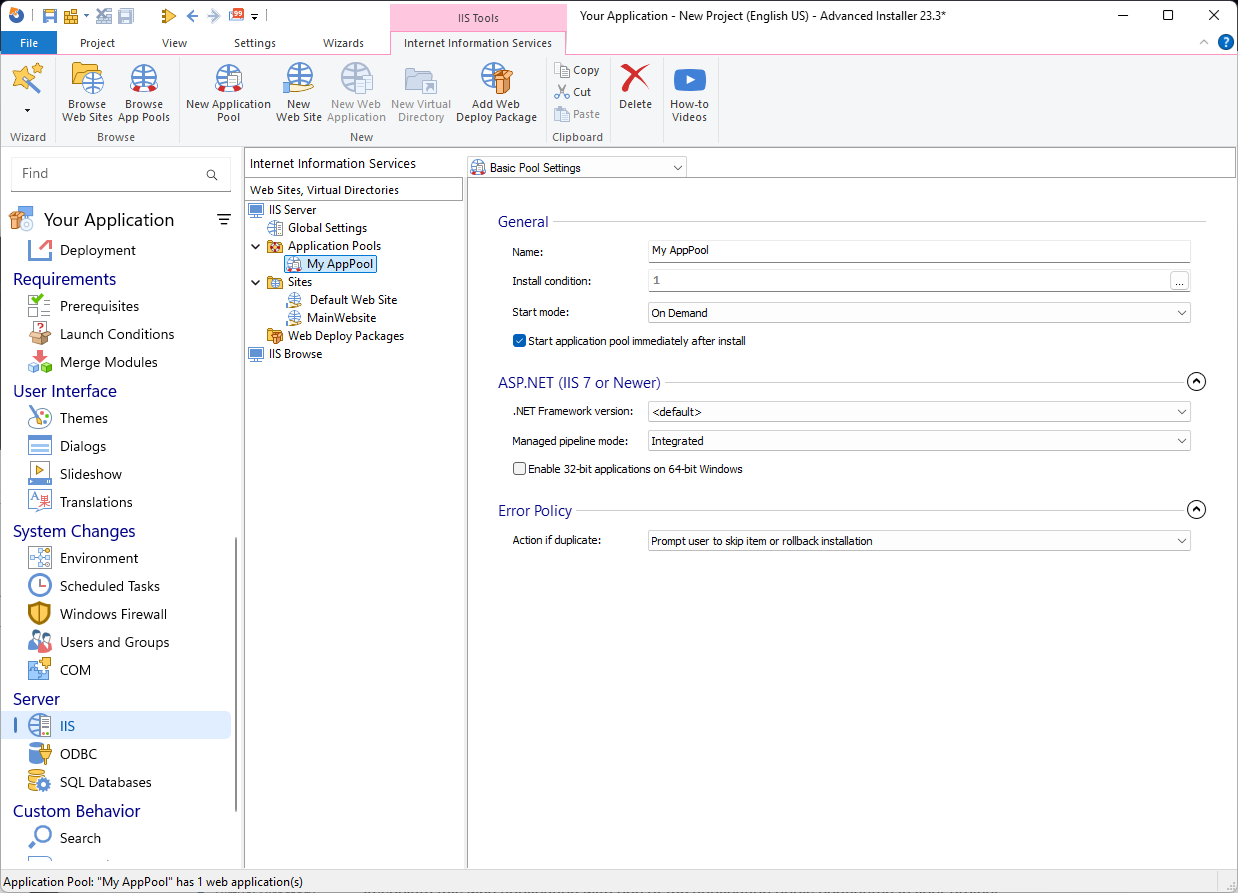Open Translations page

(96, 502)
